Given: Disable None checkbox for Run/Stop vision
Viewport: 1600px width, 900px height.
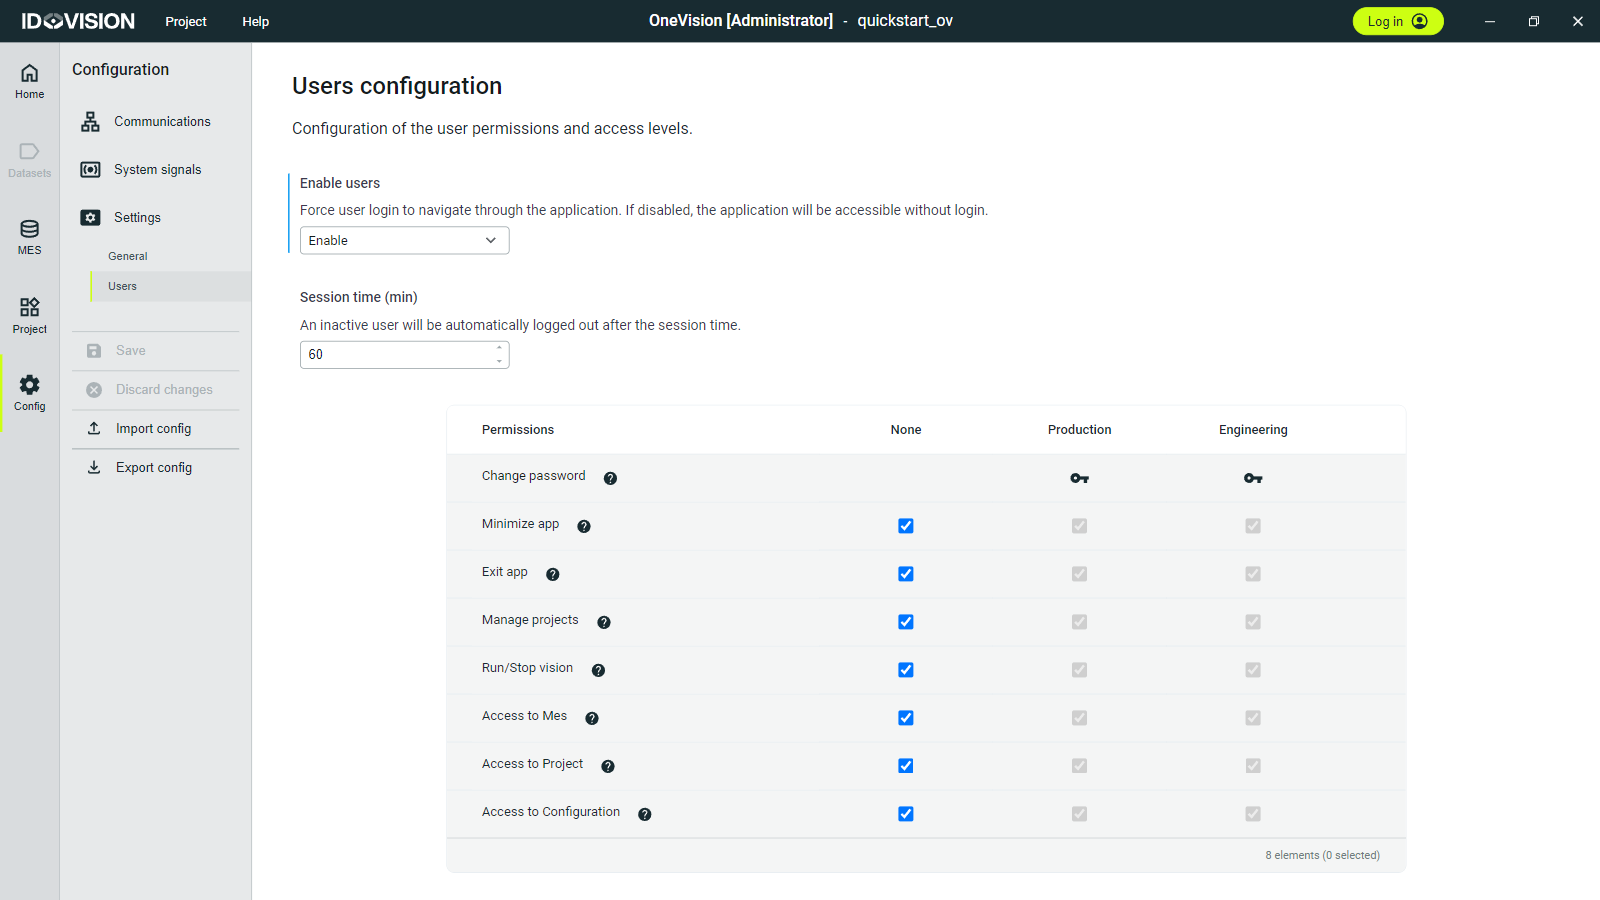Looking at the screenshot, I should coord(906,670).
